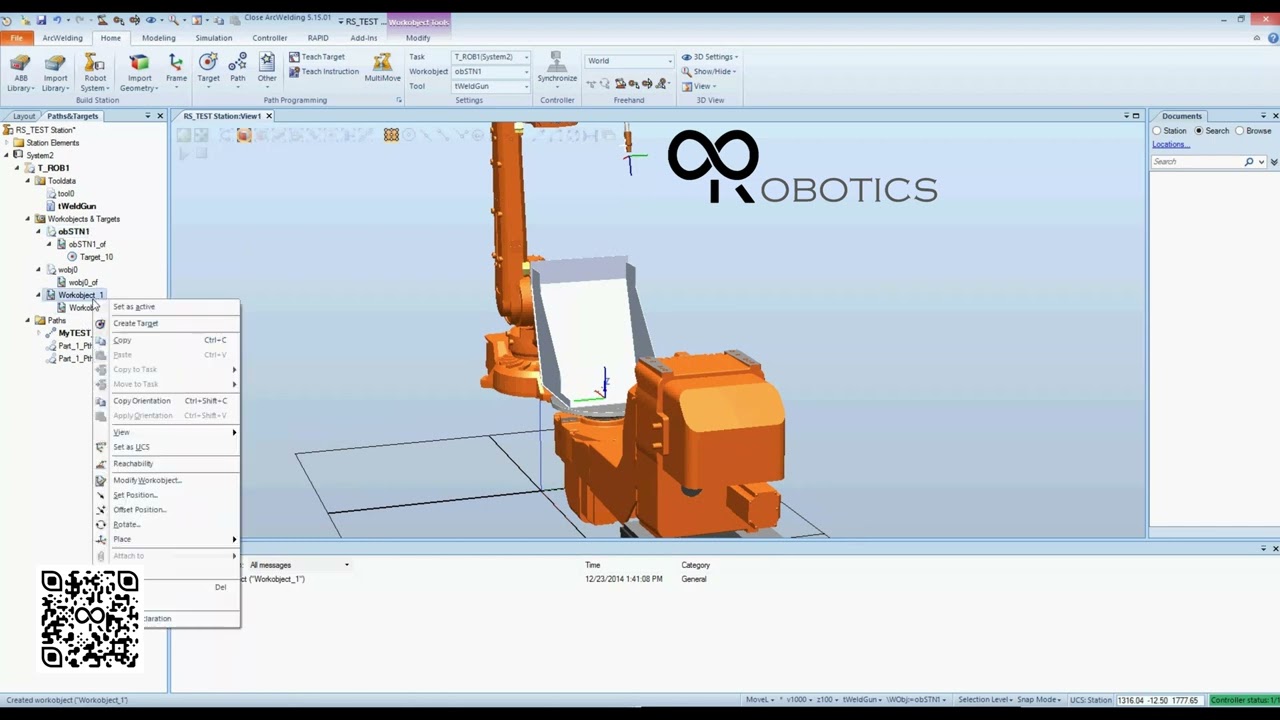Image resolution: width=1280 pixels, height=720 pixels.
Task: Collapse the Workobject_1 tree node
Action: click(x=39, y=295)
